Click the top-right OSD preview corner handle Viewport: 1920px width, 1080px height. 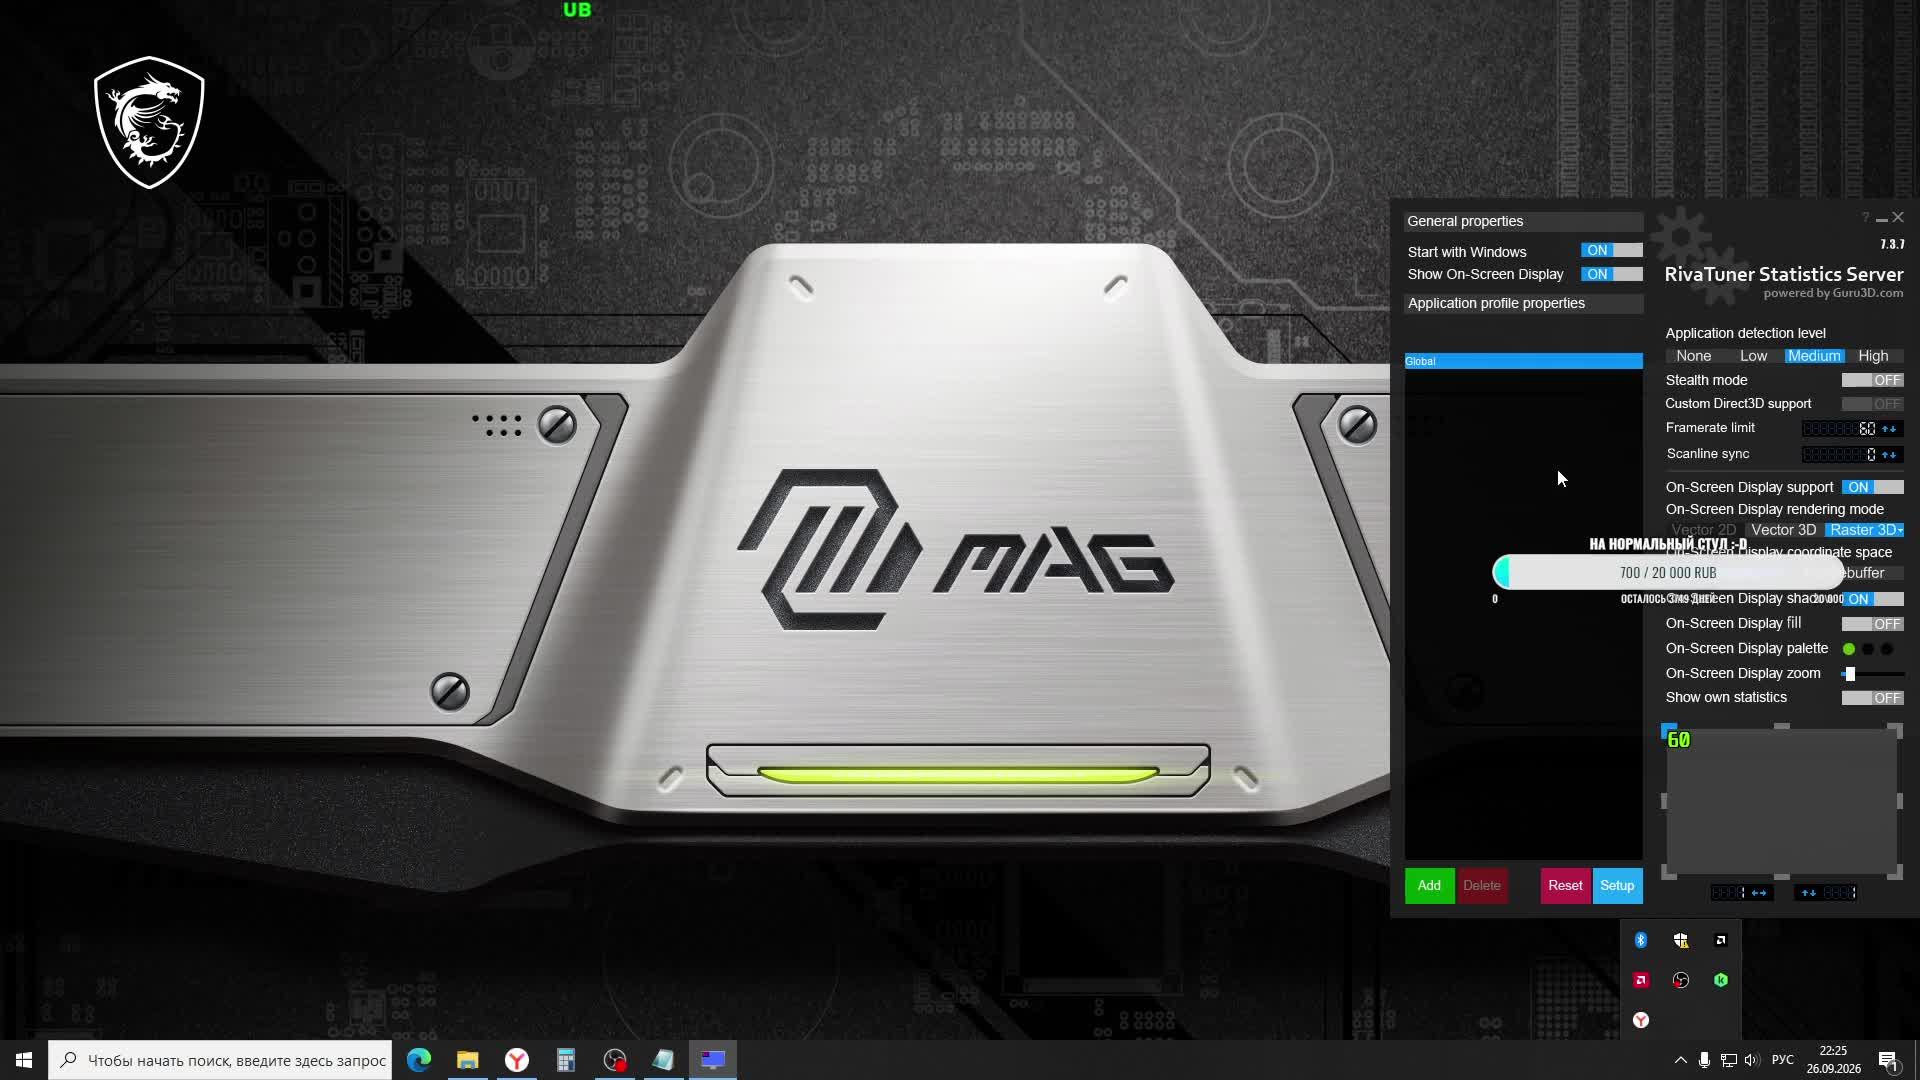[x=1895, y=731]
